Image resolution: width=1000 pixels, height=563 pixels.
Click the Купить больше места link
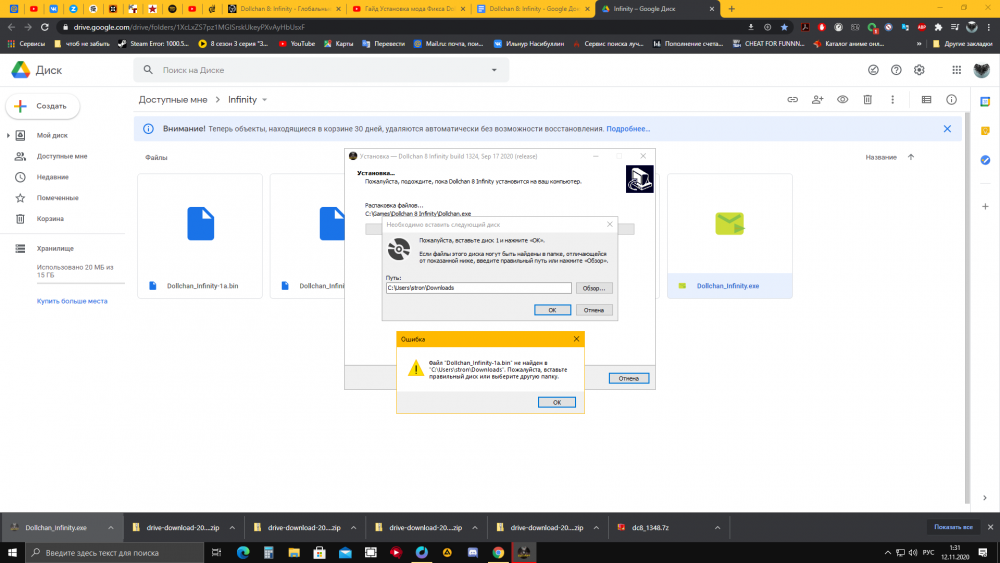coord(72,300)
